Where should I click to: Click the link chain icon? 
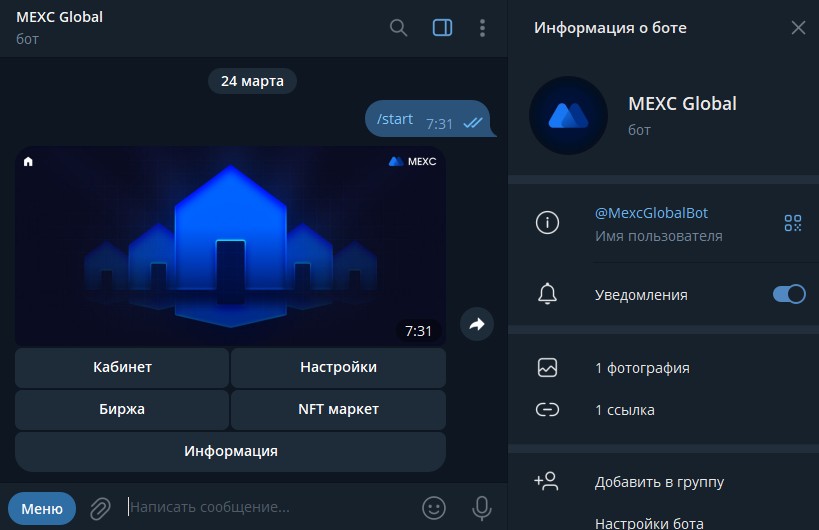coord(547,409)
